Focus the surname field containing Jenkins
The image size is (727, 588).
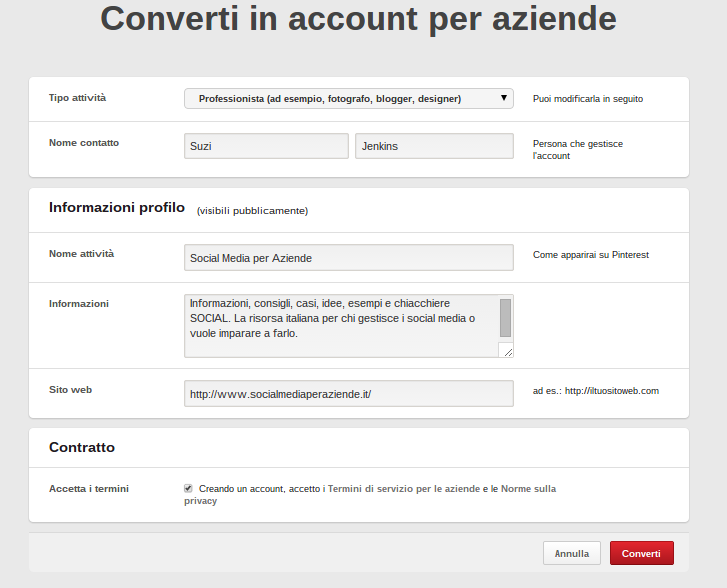point(433,146)
